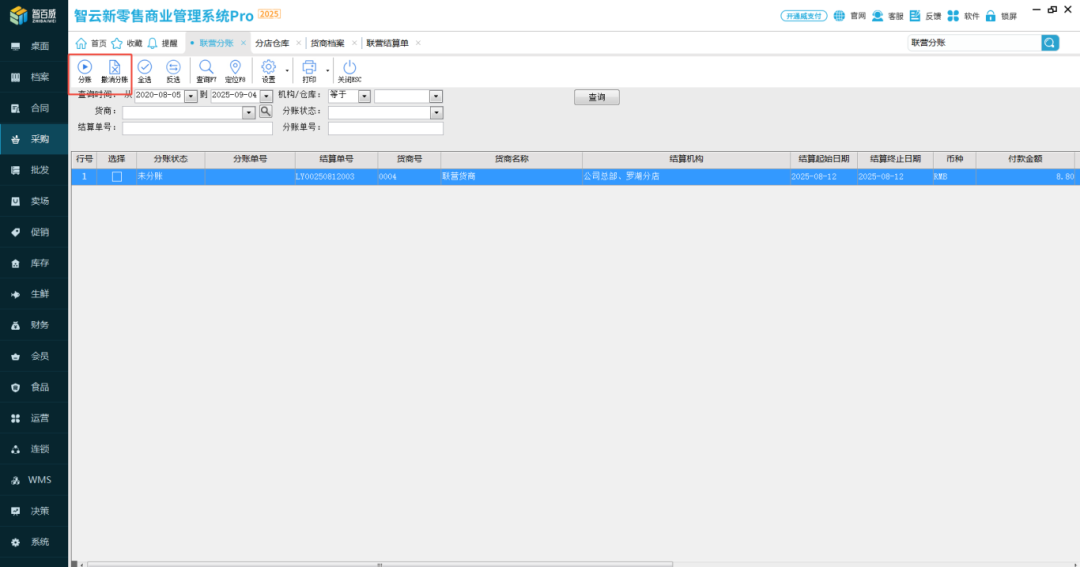Image resolution: width=1080 pixels, height=567 pixels.
Task: Switch to the 分店仓库 tab
Action: 272,43
